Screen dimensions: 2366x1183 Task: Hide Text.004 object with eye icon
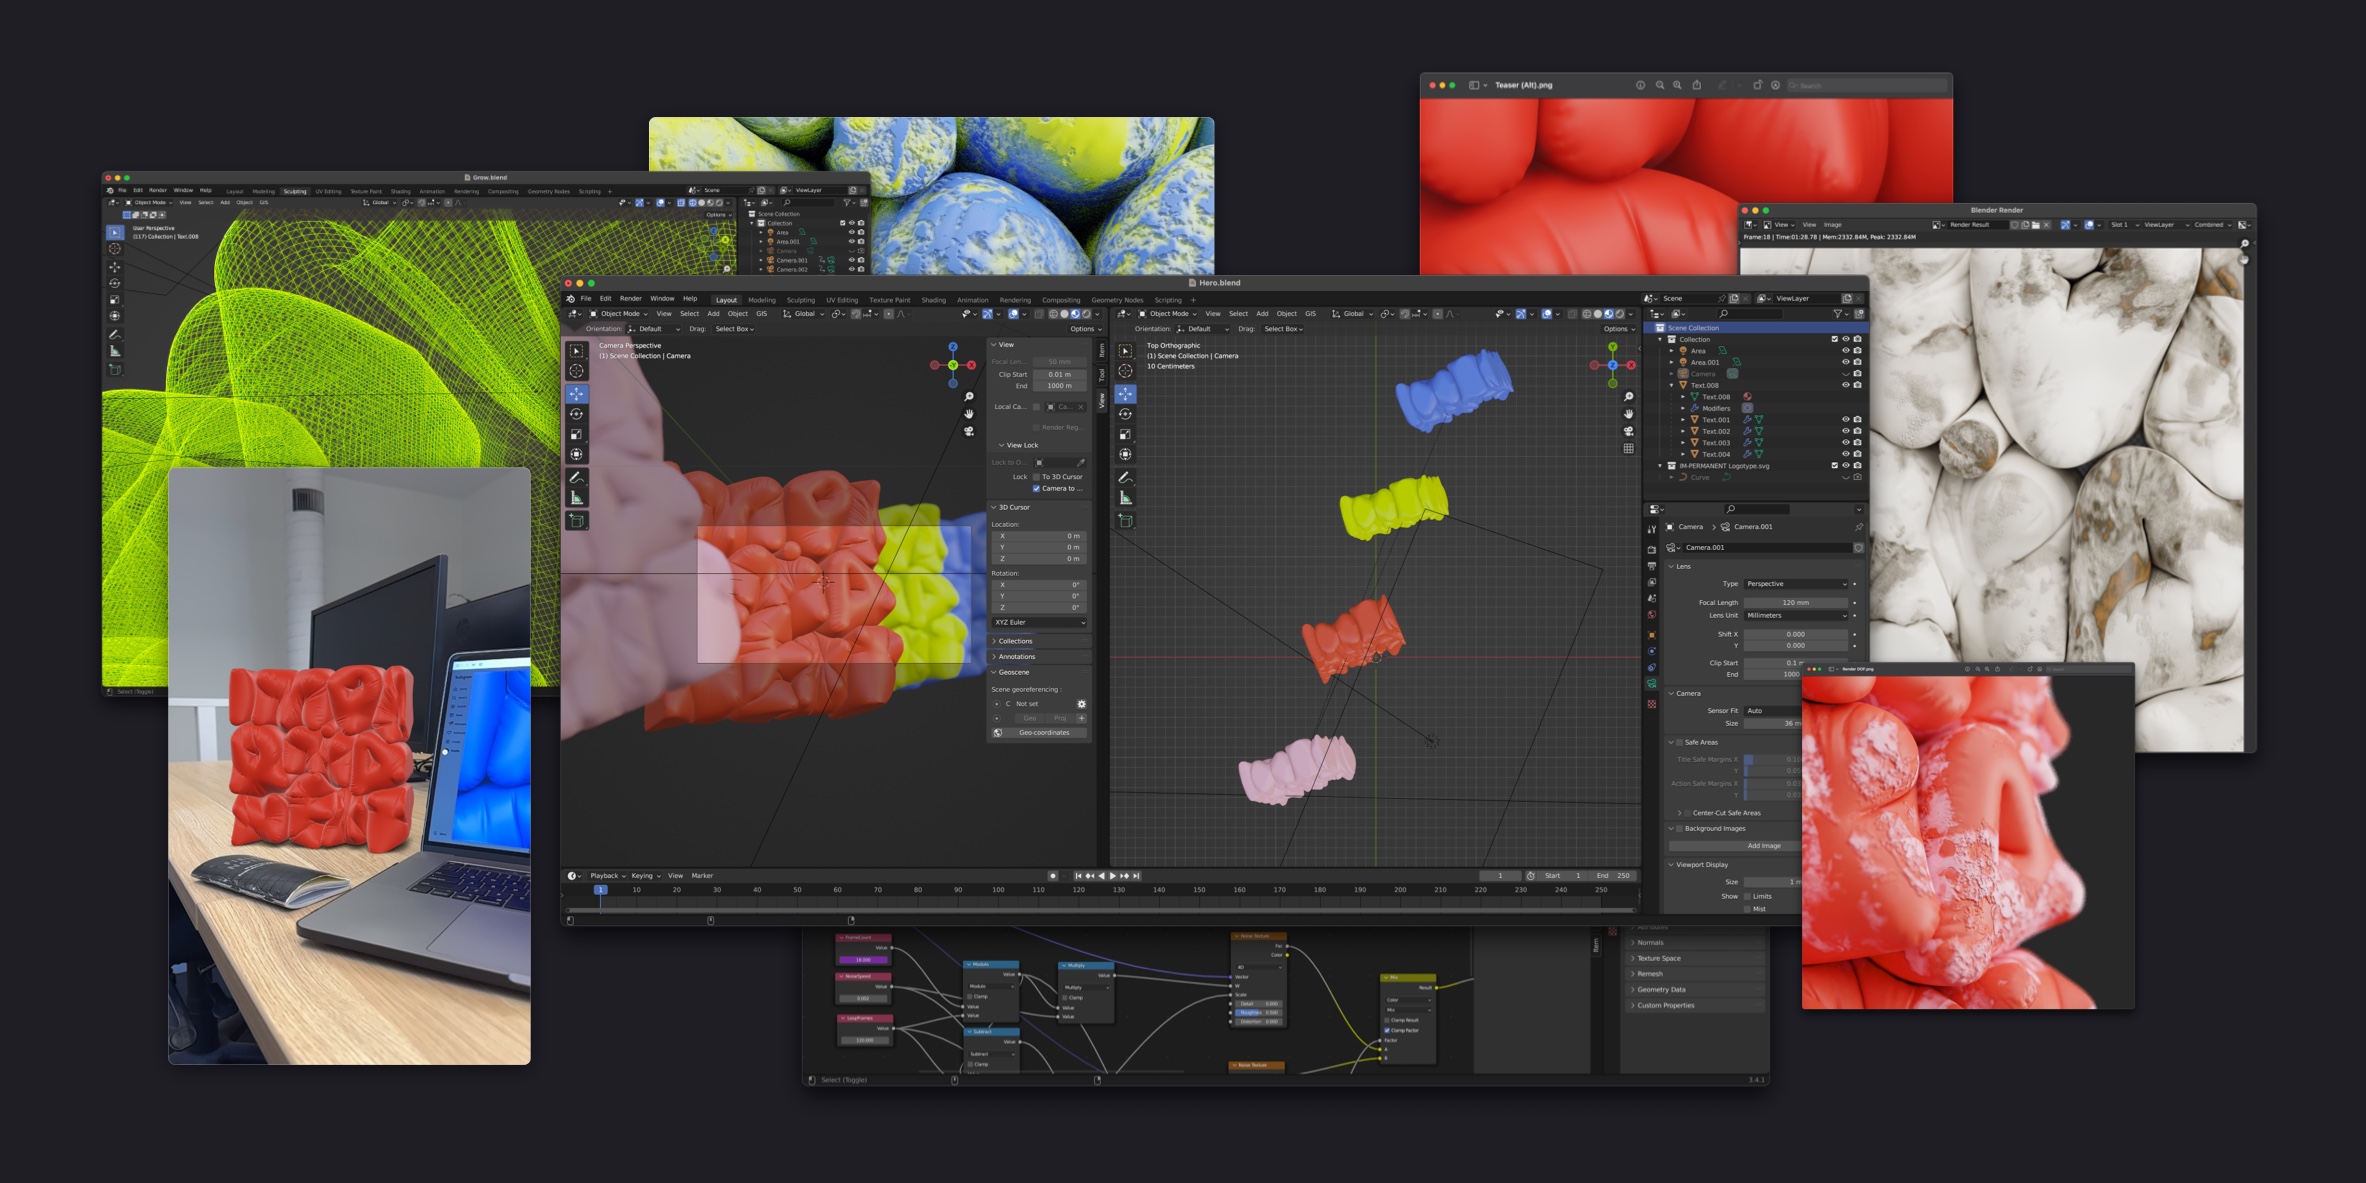[x=1846, y=454]
